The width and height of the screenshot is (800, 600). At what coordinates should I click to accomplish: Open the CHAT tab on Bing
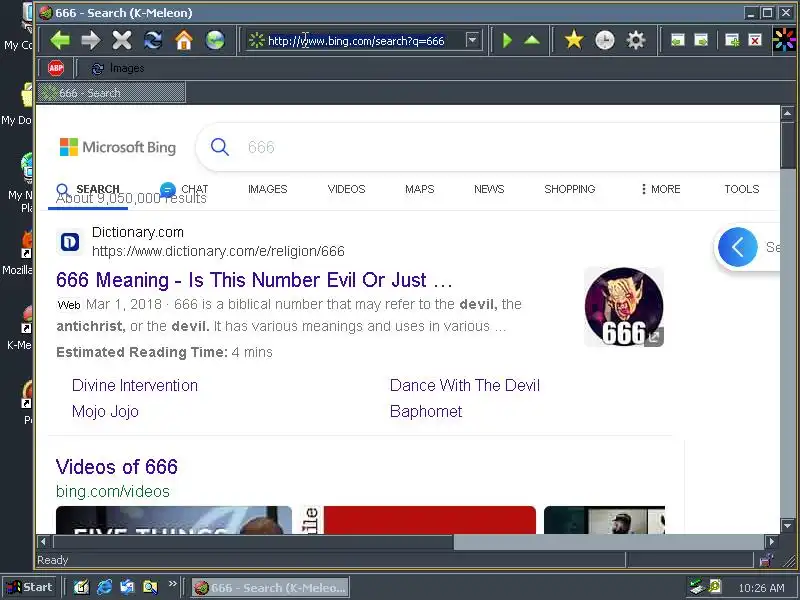(184, 189)
